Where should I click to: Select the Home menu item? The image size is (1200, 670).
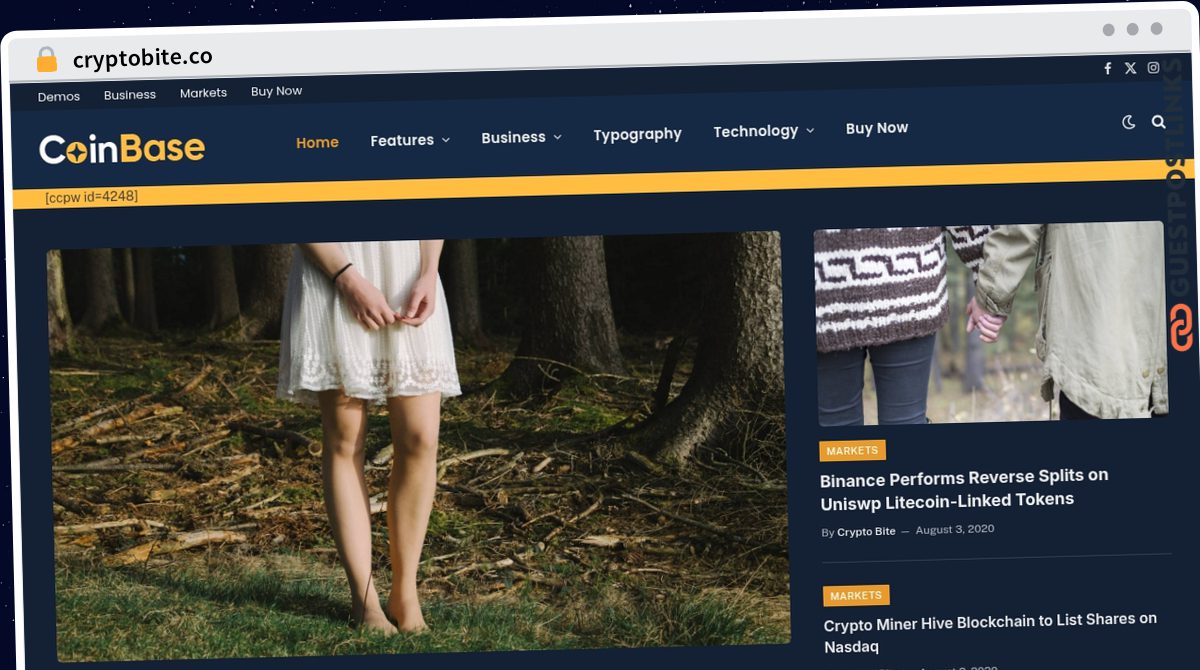[x=317, y=142]
